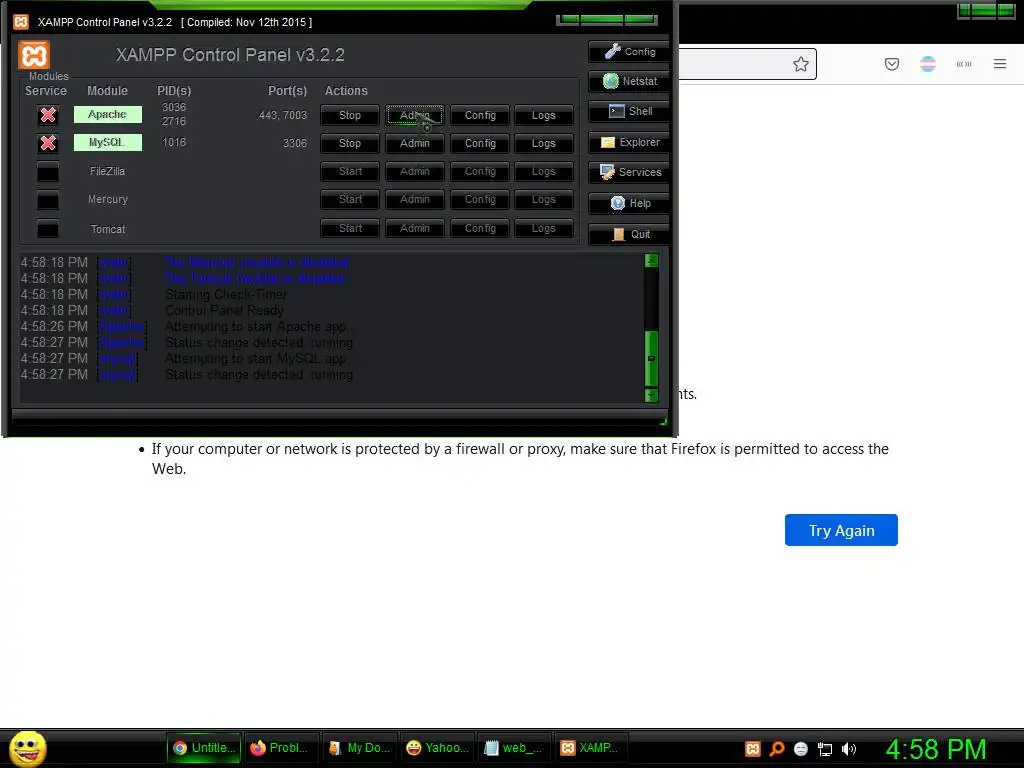The image size is (1024, 768).
Task: Click the Firefox extension icon beside the menu
Action: tap(964, 64)
